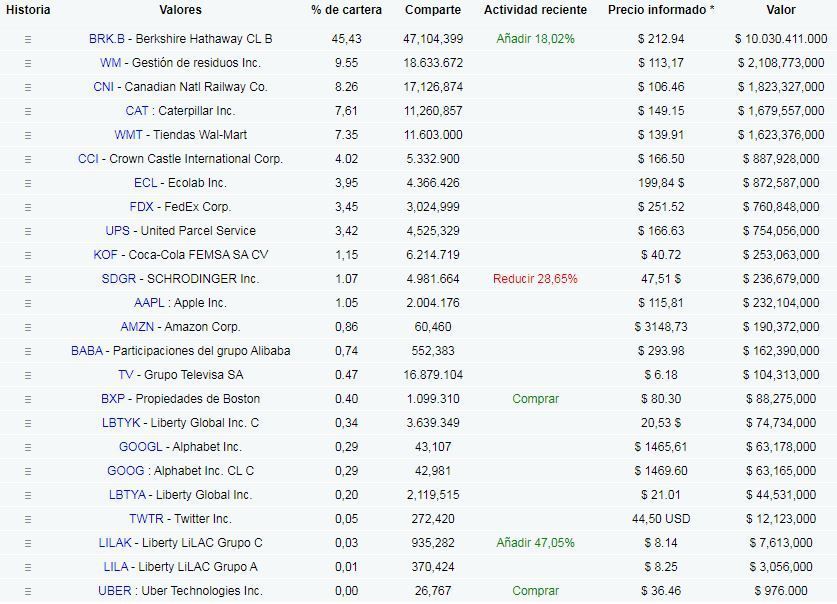Sort by Precio informado header
Image resolution: width=837 pixels, height=604 pixels.
[661, 10]
